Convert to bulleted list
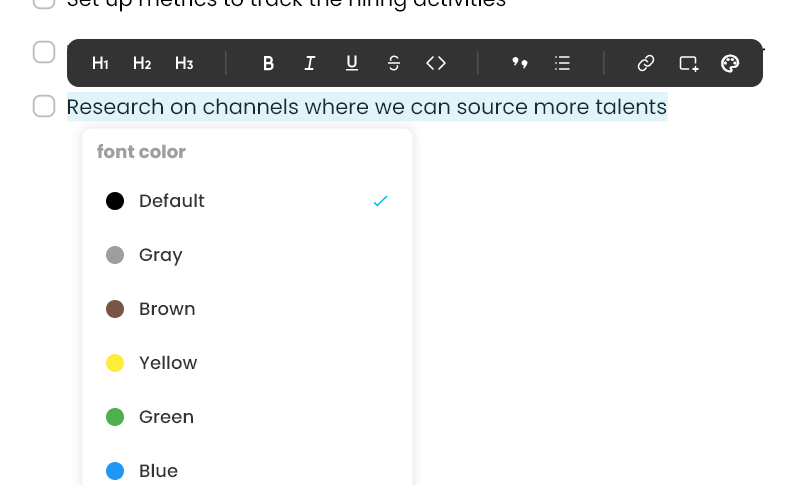The width and height of the screenshot is (798, 490). [x=562, y=63]
